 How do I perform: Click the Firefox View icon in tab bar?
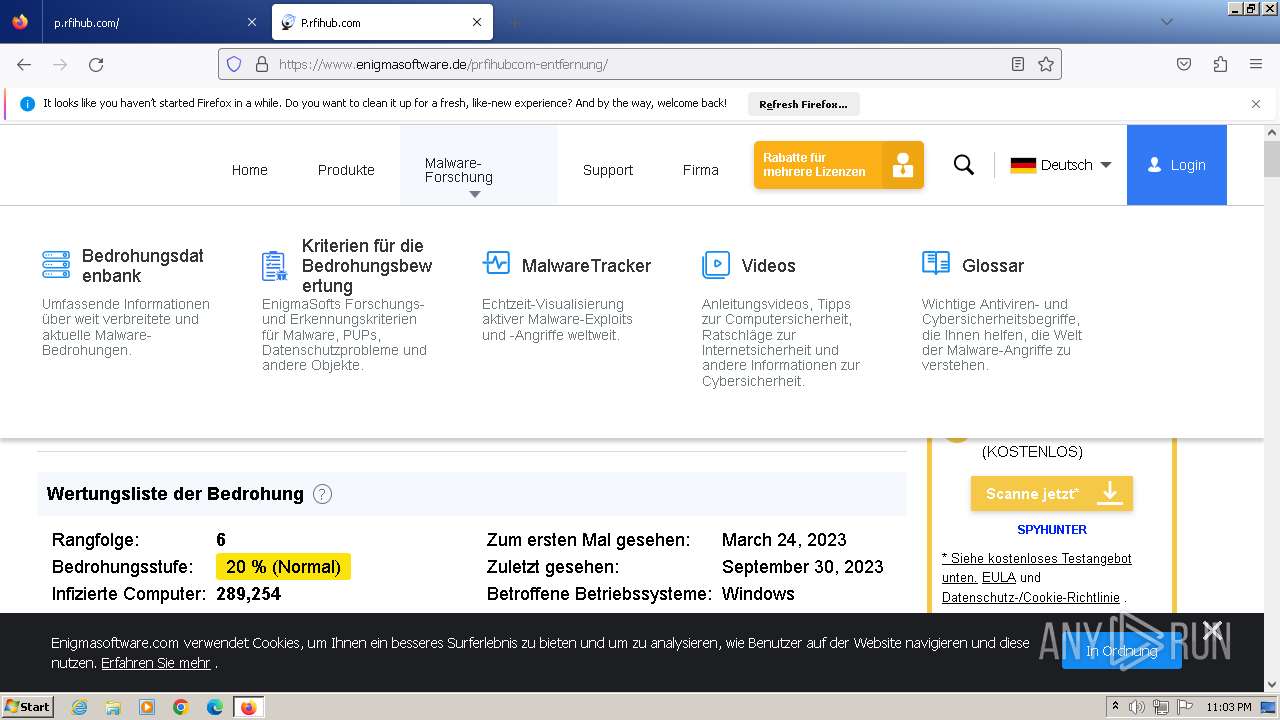click(20, 22)
